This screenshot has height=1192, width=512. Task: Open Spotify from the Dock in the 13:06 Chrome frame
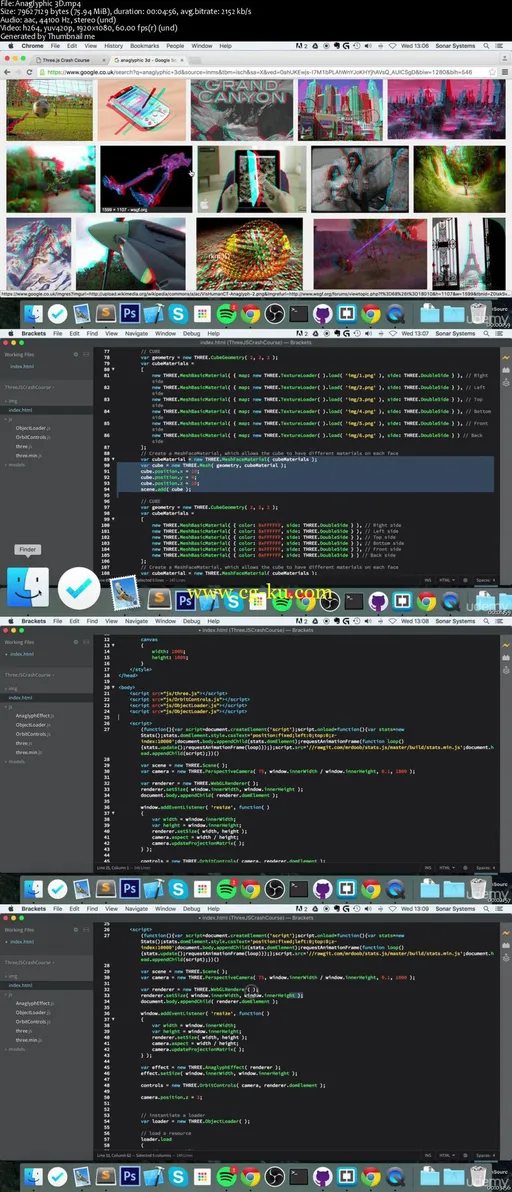pos(226,313)
